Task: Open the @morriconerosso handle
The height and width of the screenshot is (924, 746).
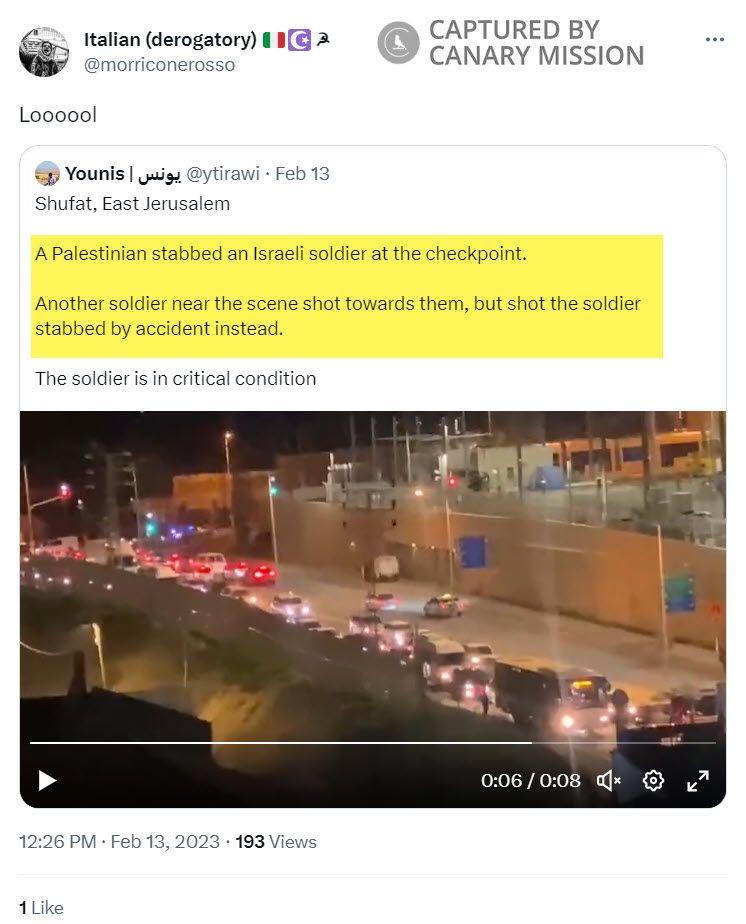Action: [x=159, y=65]
